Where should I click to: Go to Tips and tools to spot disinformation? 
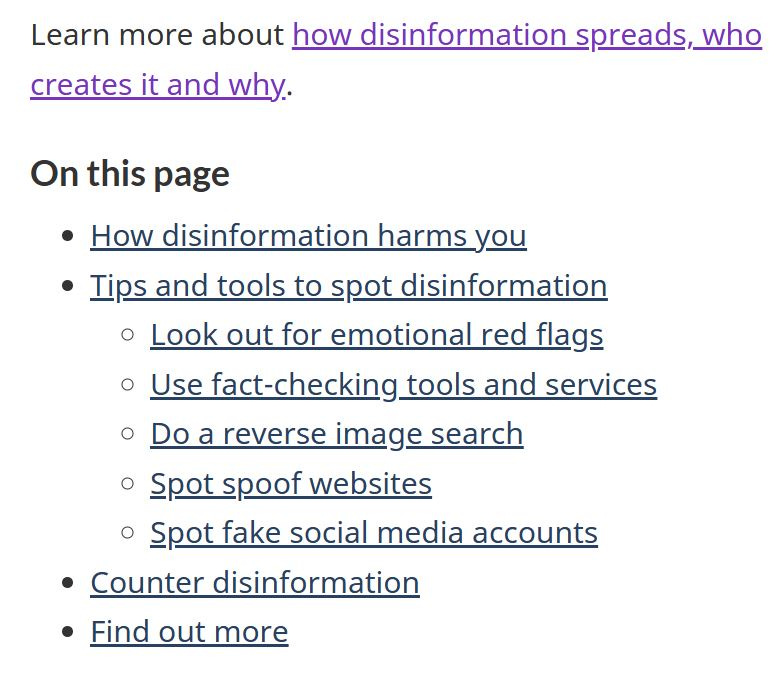pos(349,286)
